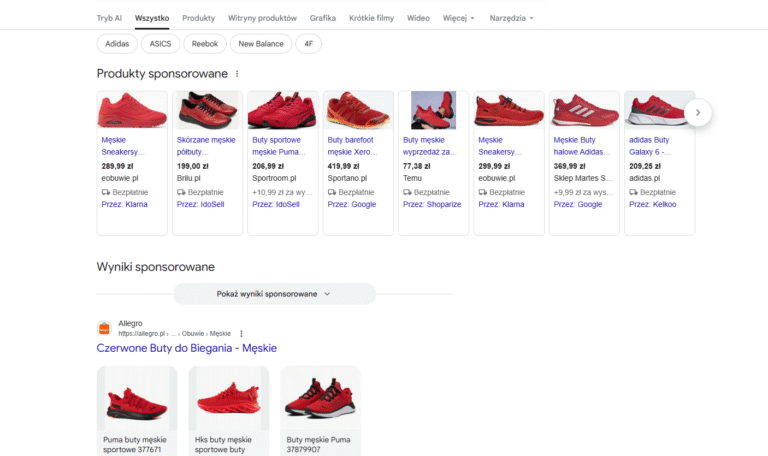Click the Allegro favicon icon
The width and height of the screenshot is (768, 456).
click(x=104, y=328)
